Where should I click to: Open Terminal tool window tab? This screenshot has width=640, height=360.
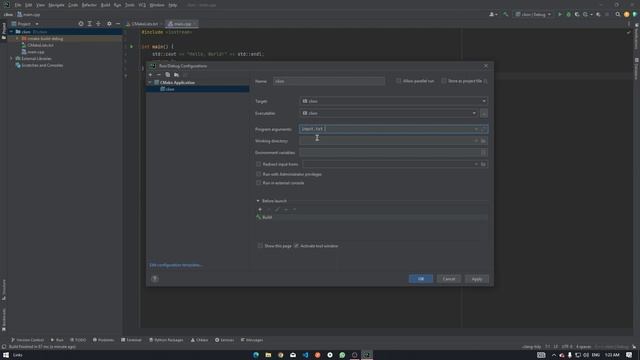[x=131, y=340]
